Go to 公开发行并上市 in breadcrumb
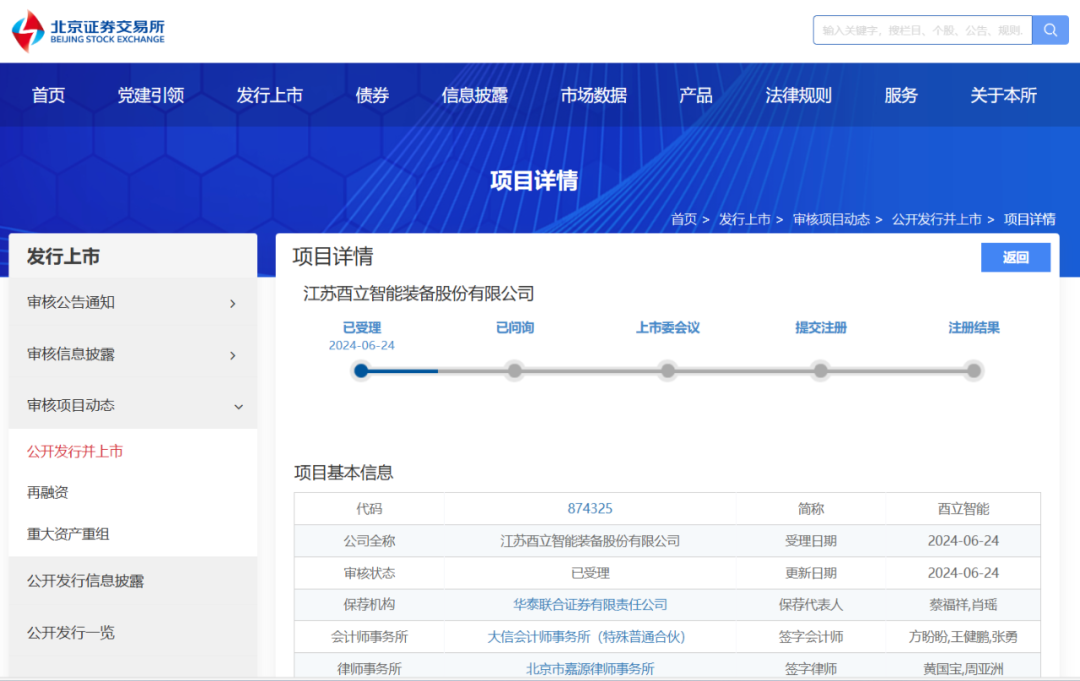Screen dimensions: 1080x681 937,219
